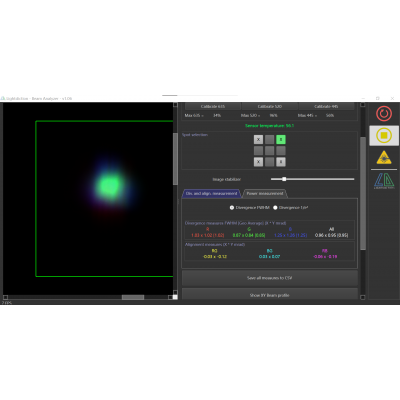Click the Image stabilizer slider handle

pyautogui.click(x=284, y=179)
